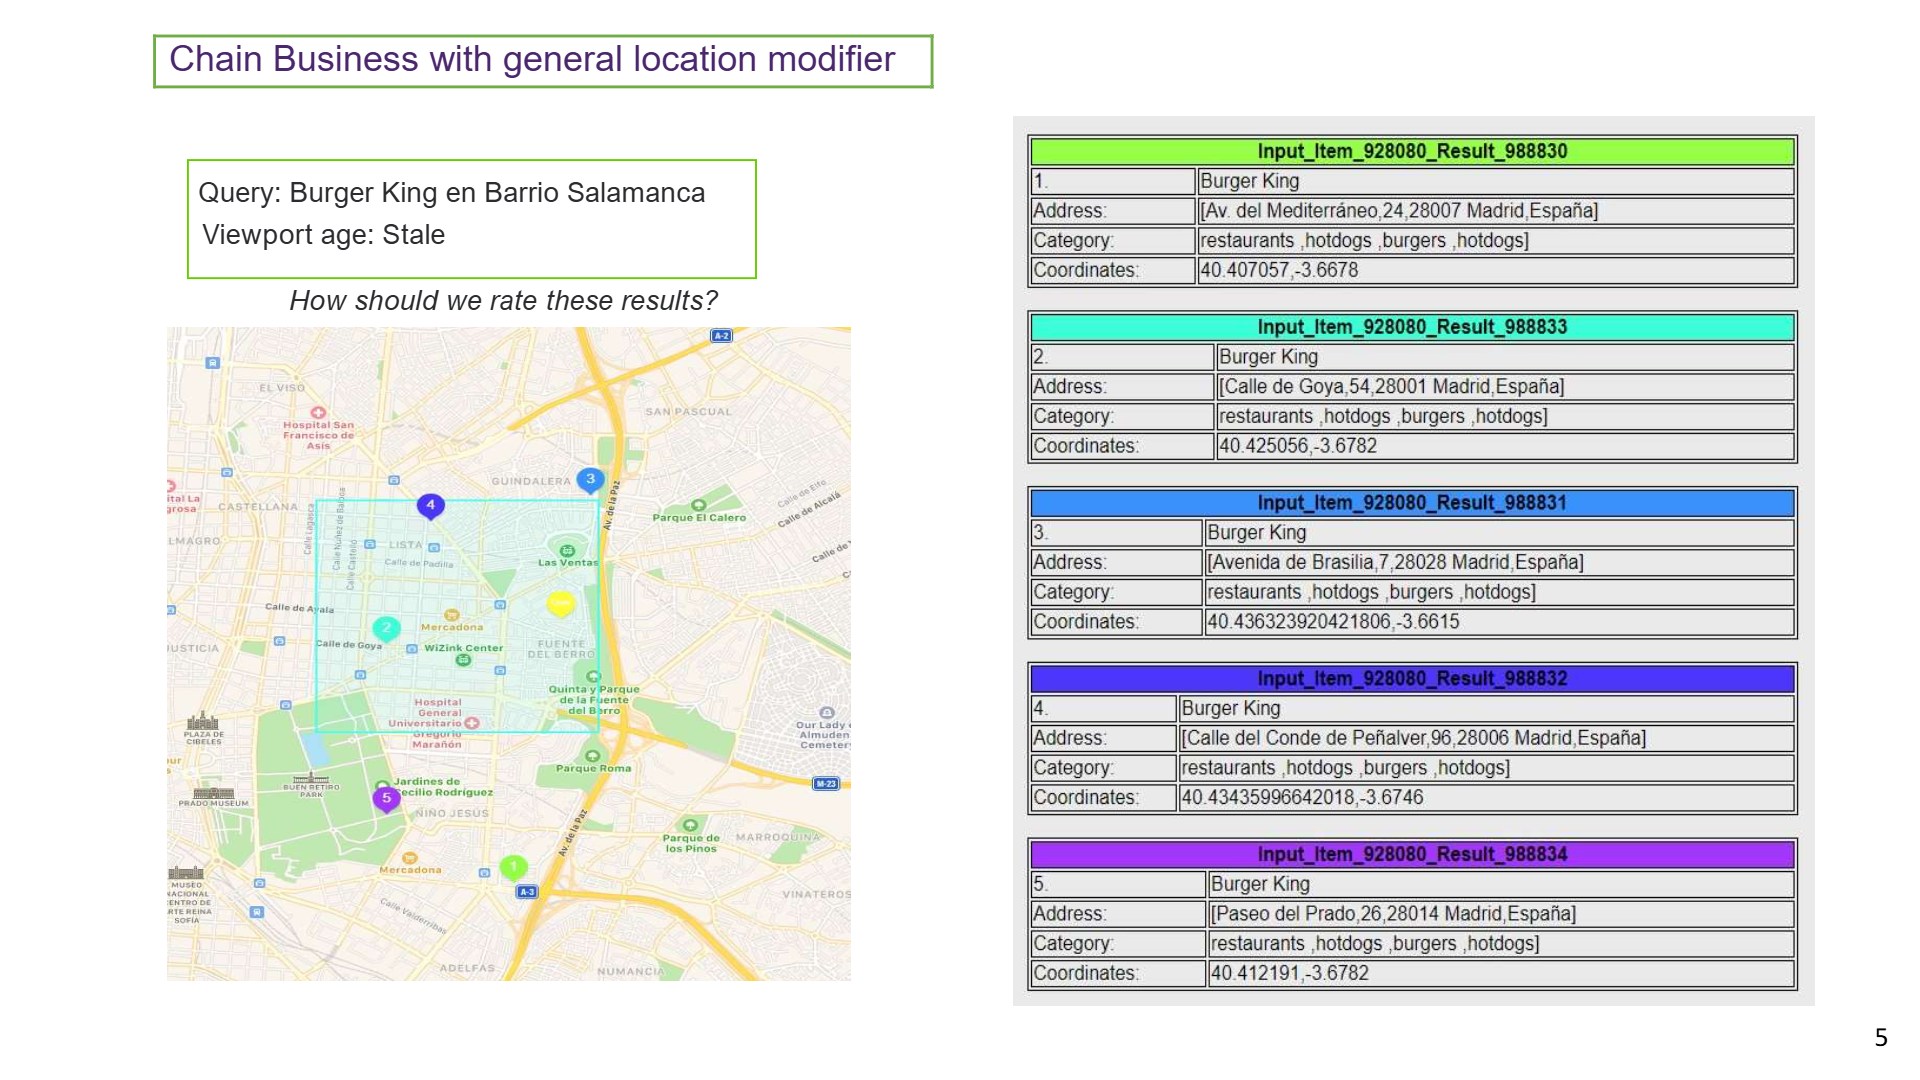Click coordinates '40.43435996642018,-3.6746'
1920x1080 pixels.
coord(1302,799)
